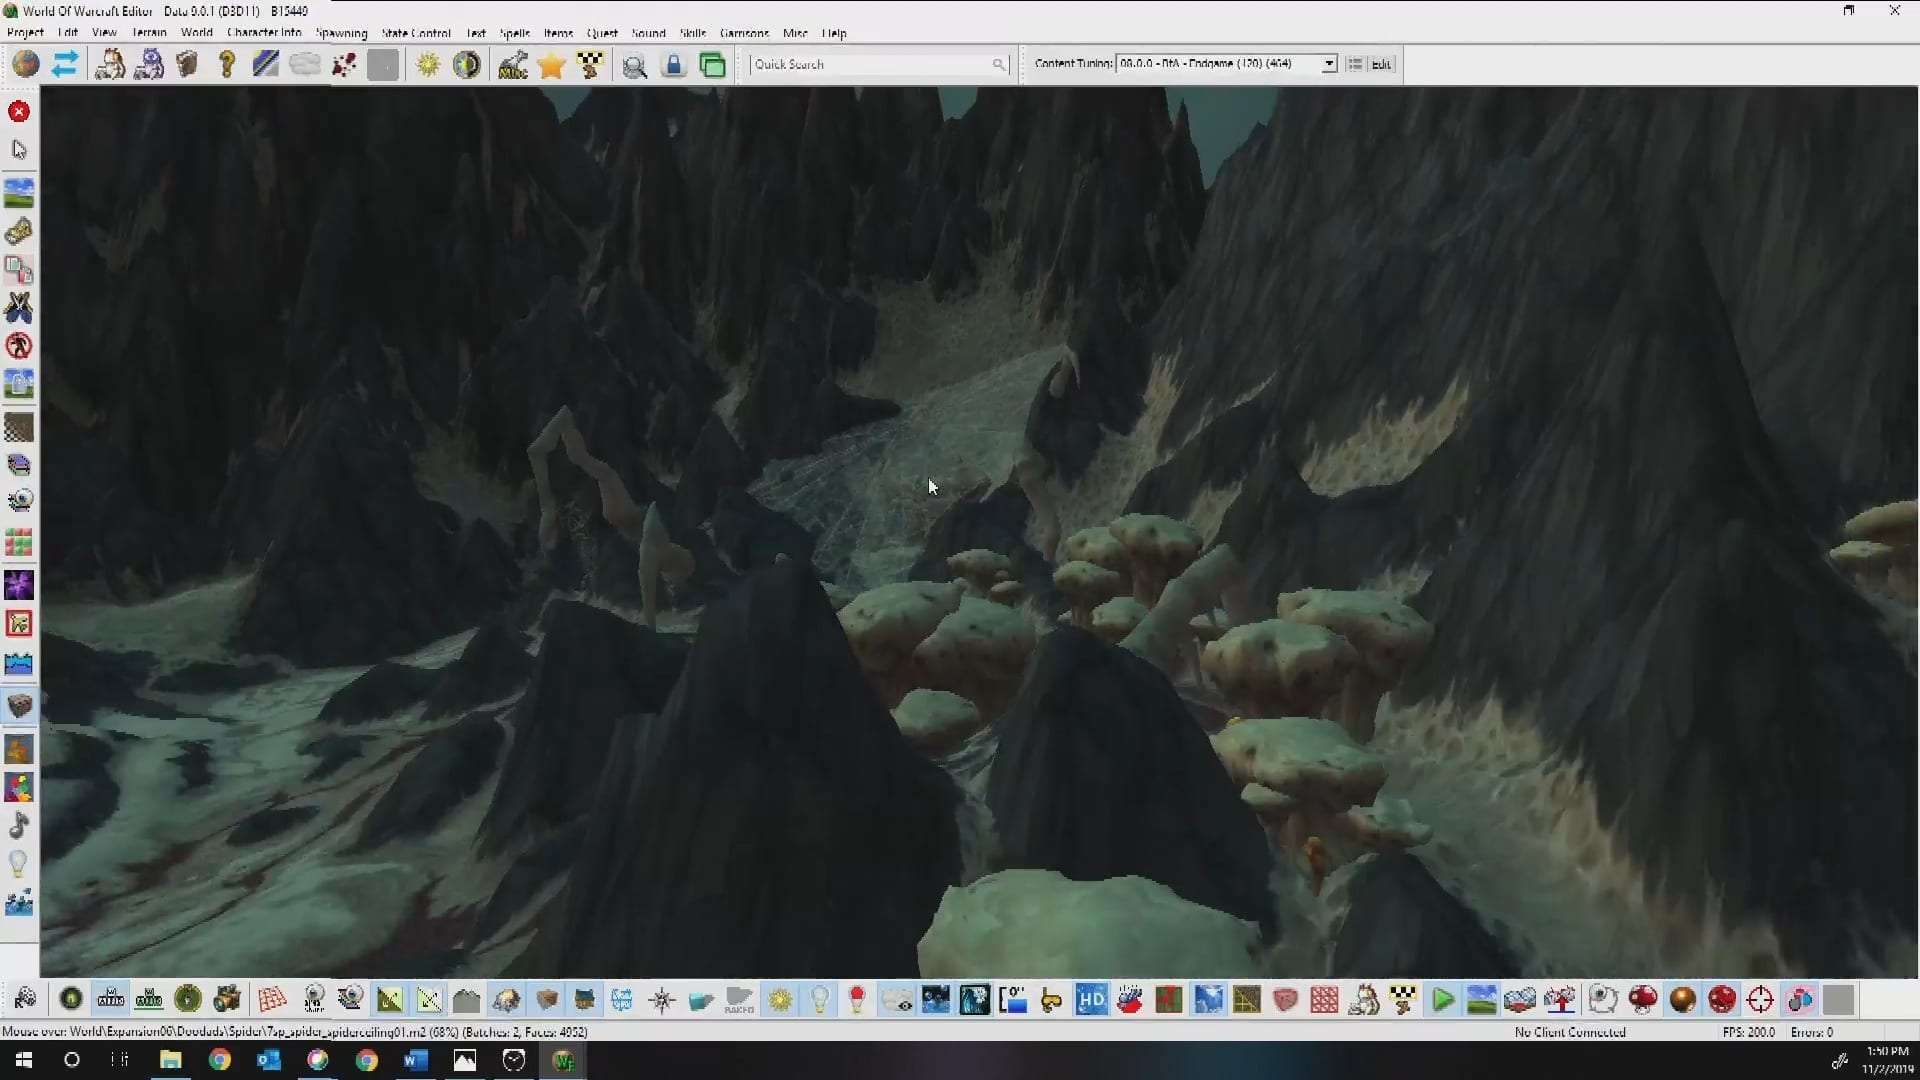1920x1080 pixels.
Task: Open the Content Tuning dropdown
Action: (x=1329, y=64)
